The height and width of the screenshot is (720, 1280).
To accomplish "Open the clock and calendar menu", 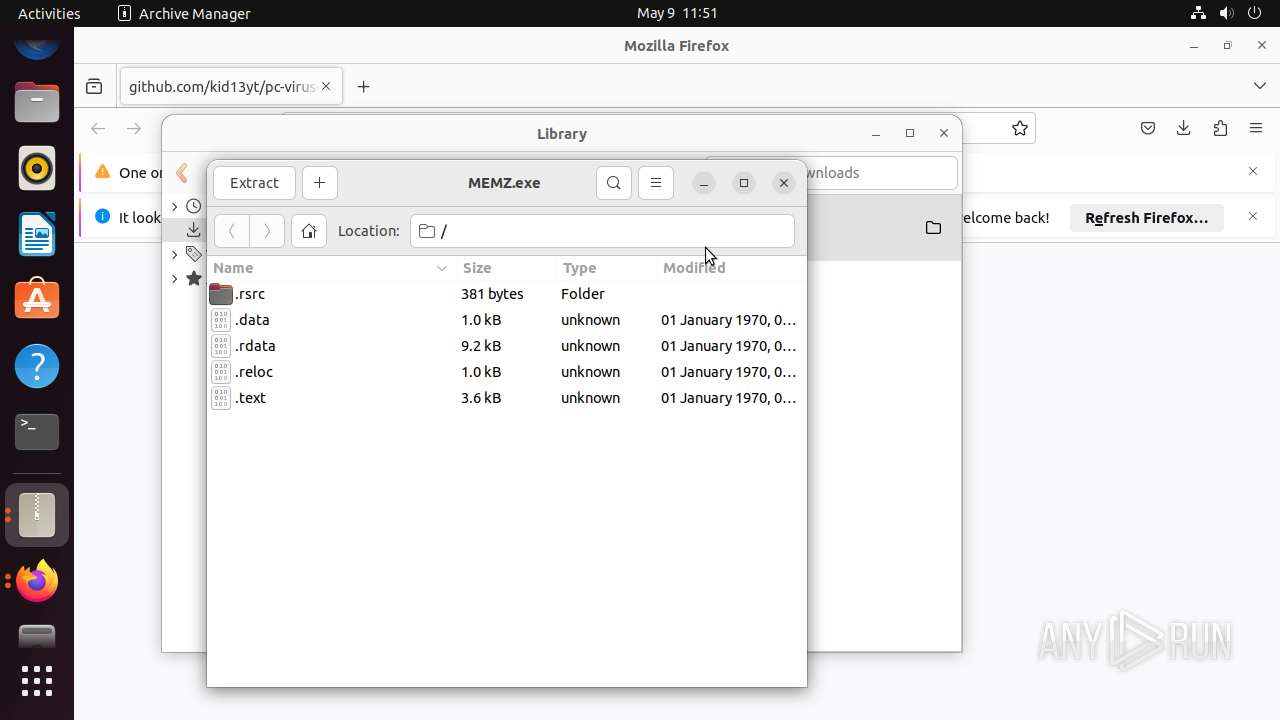I will 677,13.
